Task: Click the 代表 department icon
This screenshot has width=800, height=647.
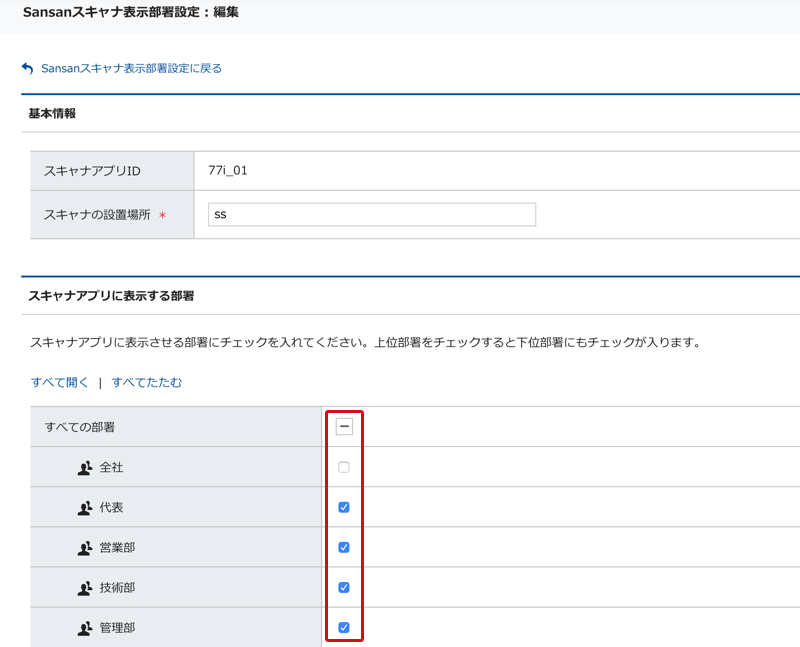Action: point(85,508)
